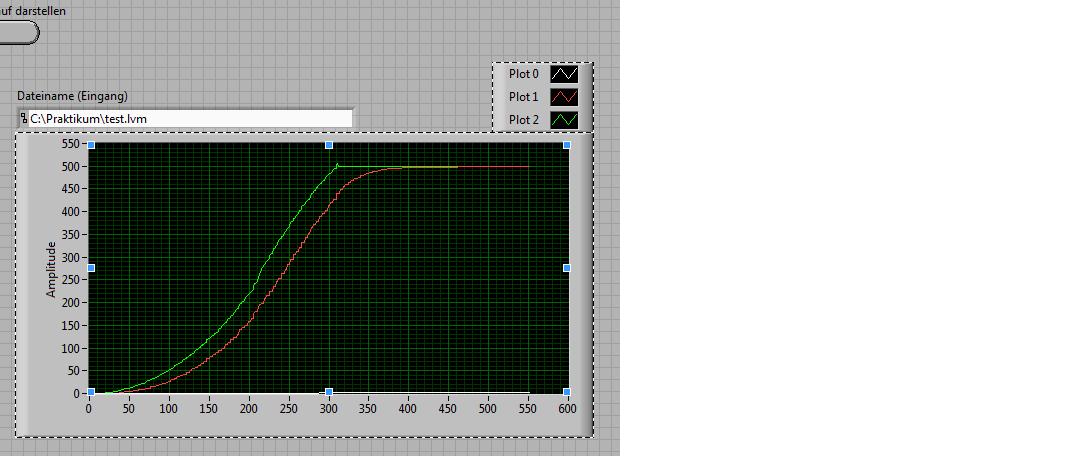Click the Plot 2 green line swatch
Screen dimensions: 1080x456
[564, 120]
